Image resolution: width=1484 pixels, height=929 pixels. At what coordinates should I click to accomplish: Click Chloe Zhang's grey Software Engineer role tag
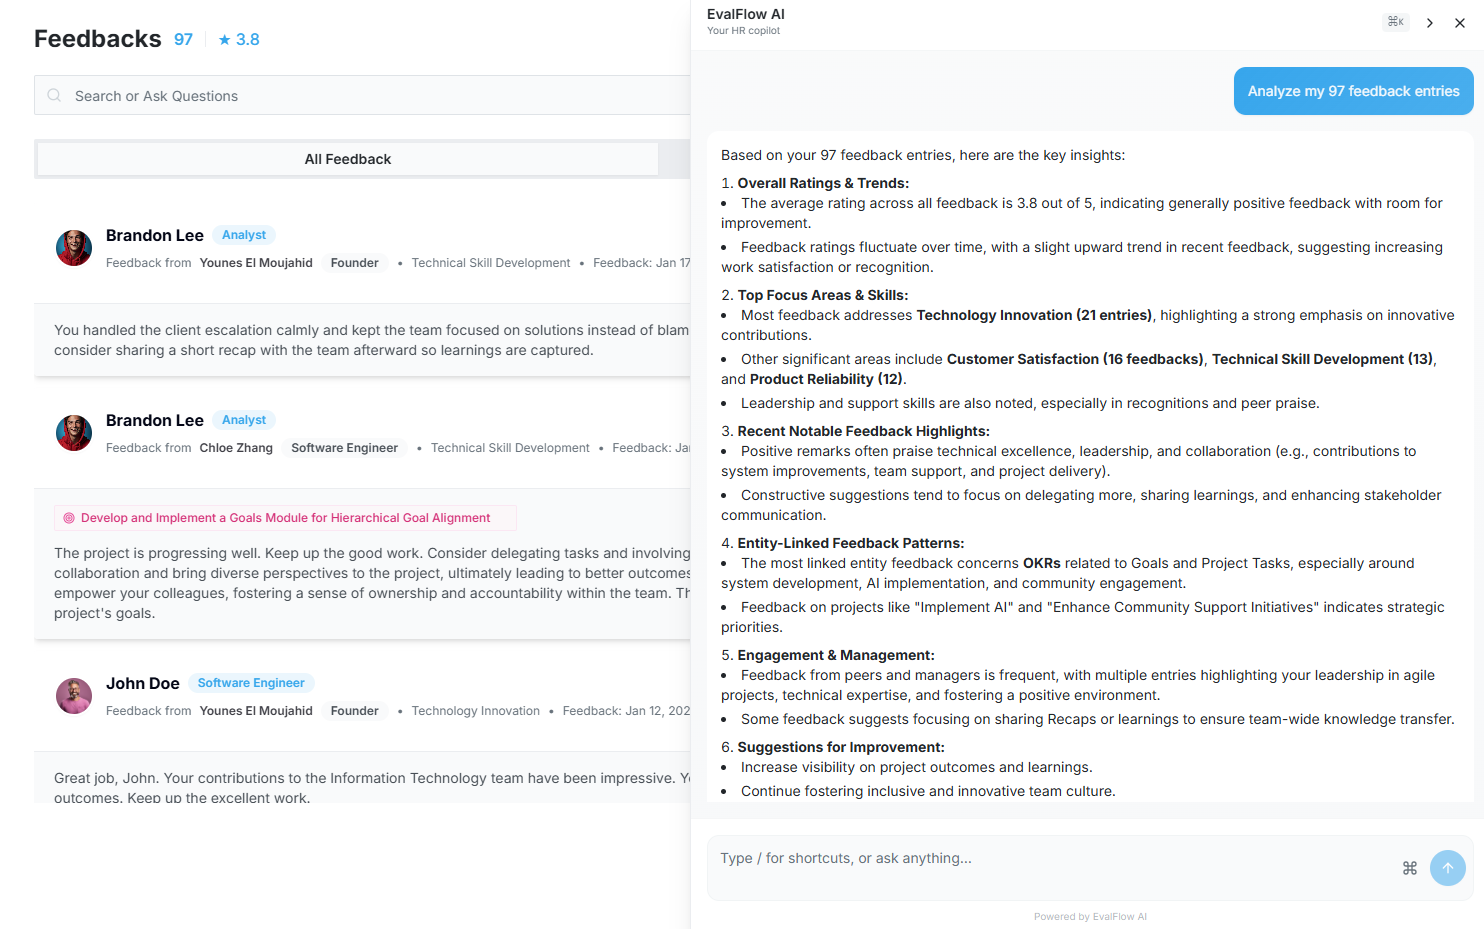(x=345, y=448)
